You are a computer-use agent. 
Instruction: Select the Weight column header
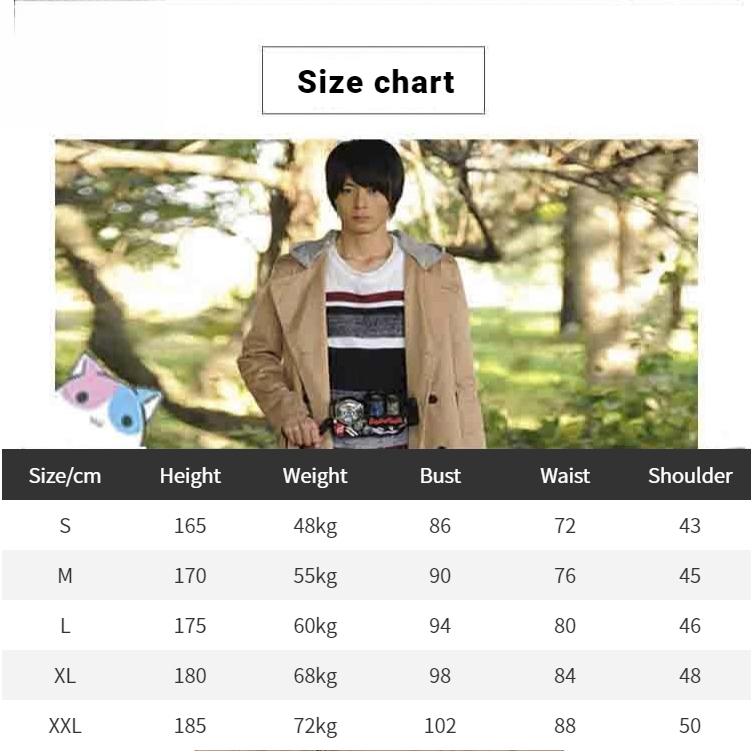(315, 475)
